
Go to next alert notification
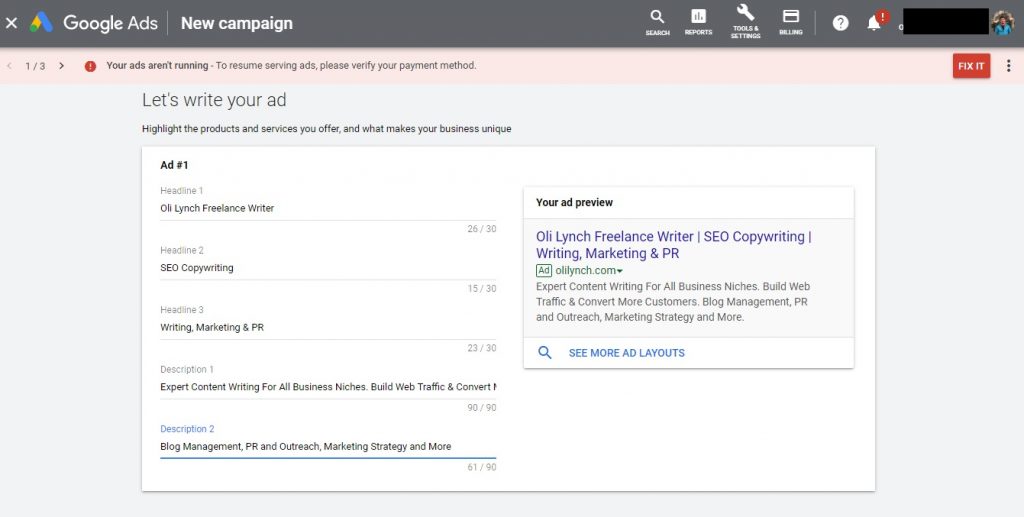(x=61, y=65)
